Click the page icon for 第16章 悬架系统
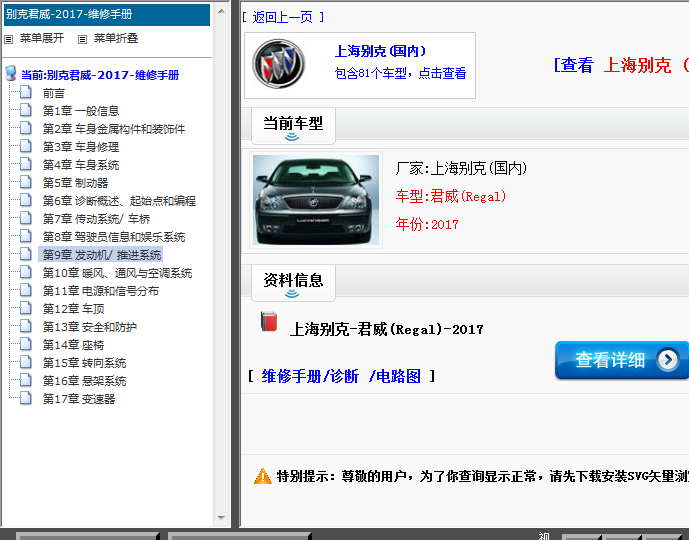 click(x=26, y=380)
